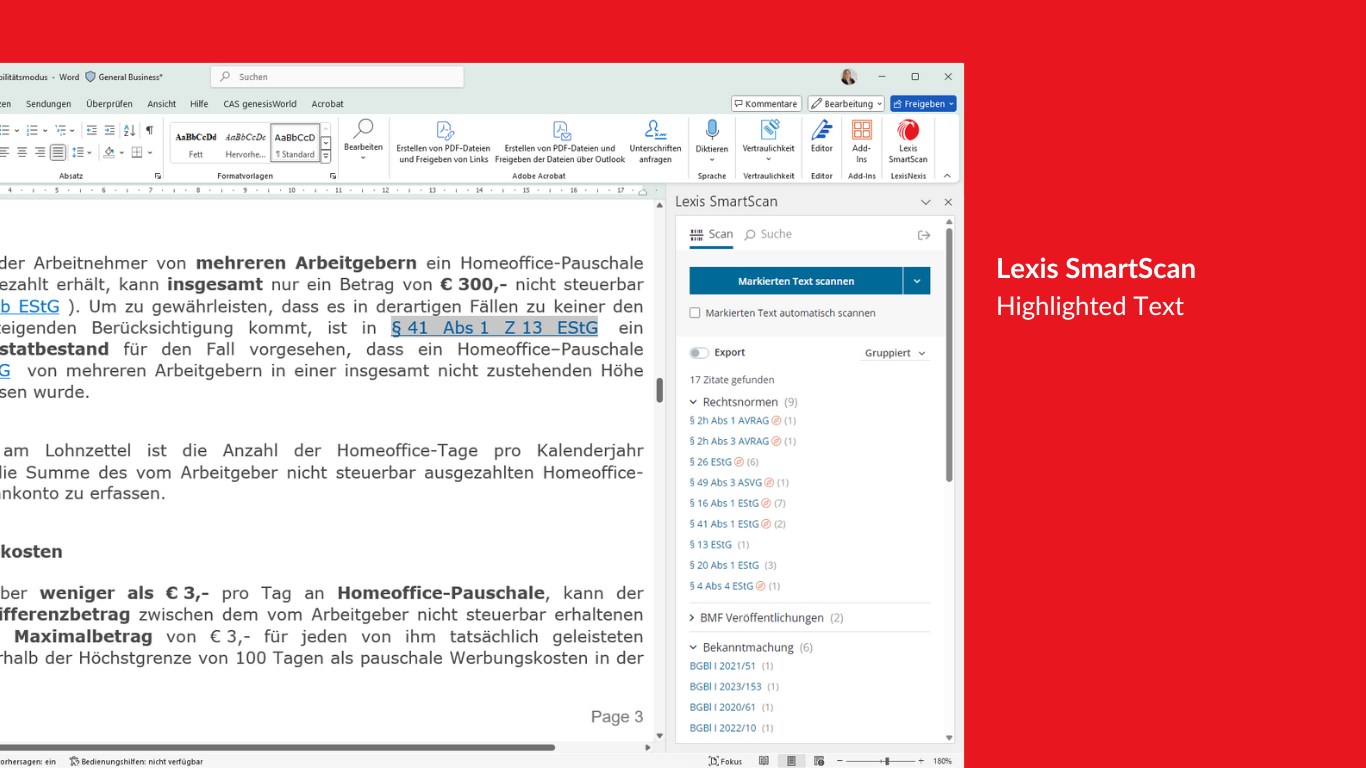Collapse the Rechtsnormen group

coord(693,402)
